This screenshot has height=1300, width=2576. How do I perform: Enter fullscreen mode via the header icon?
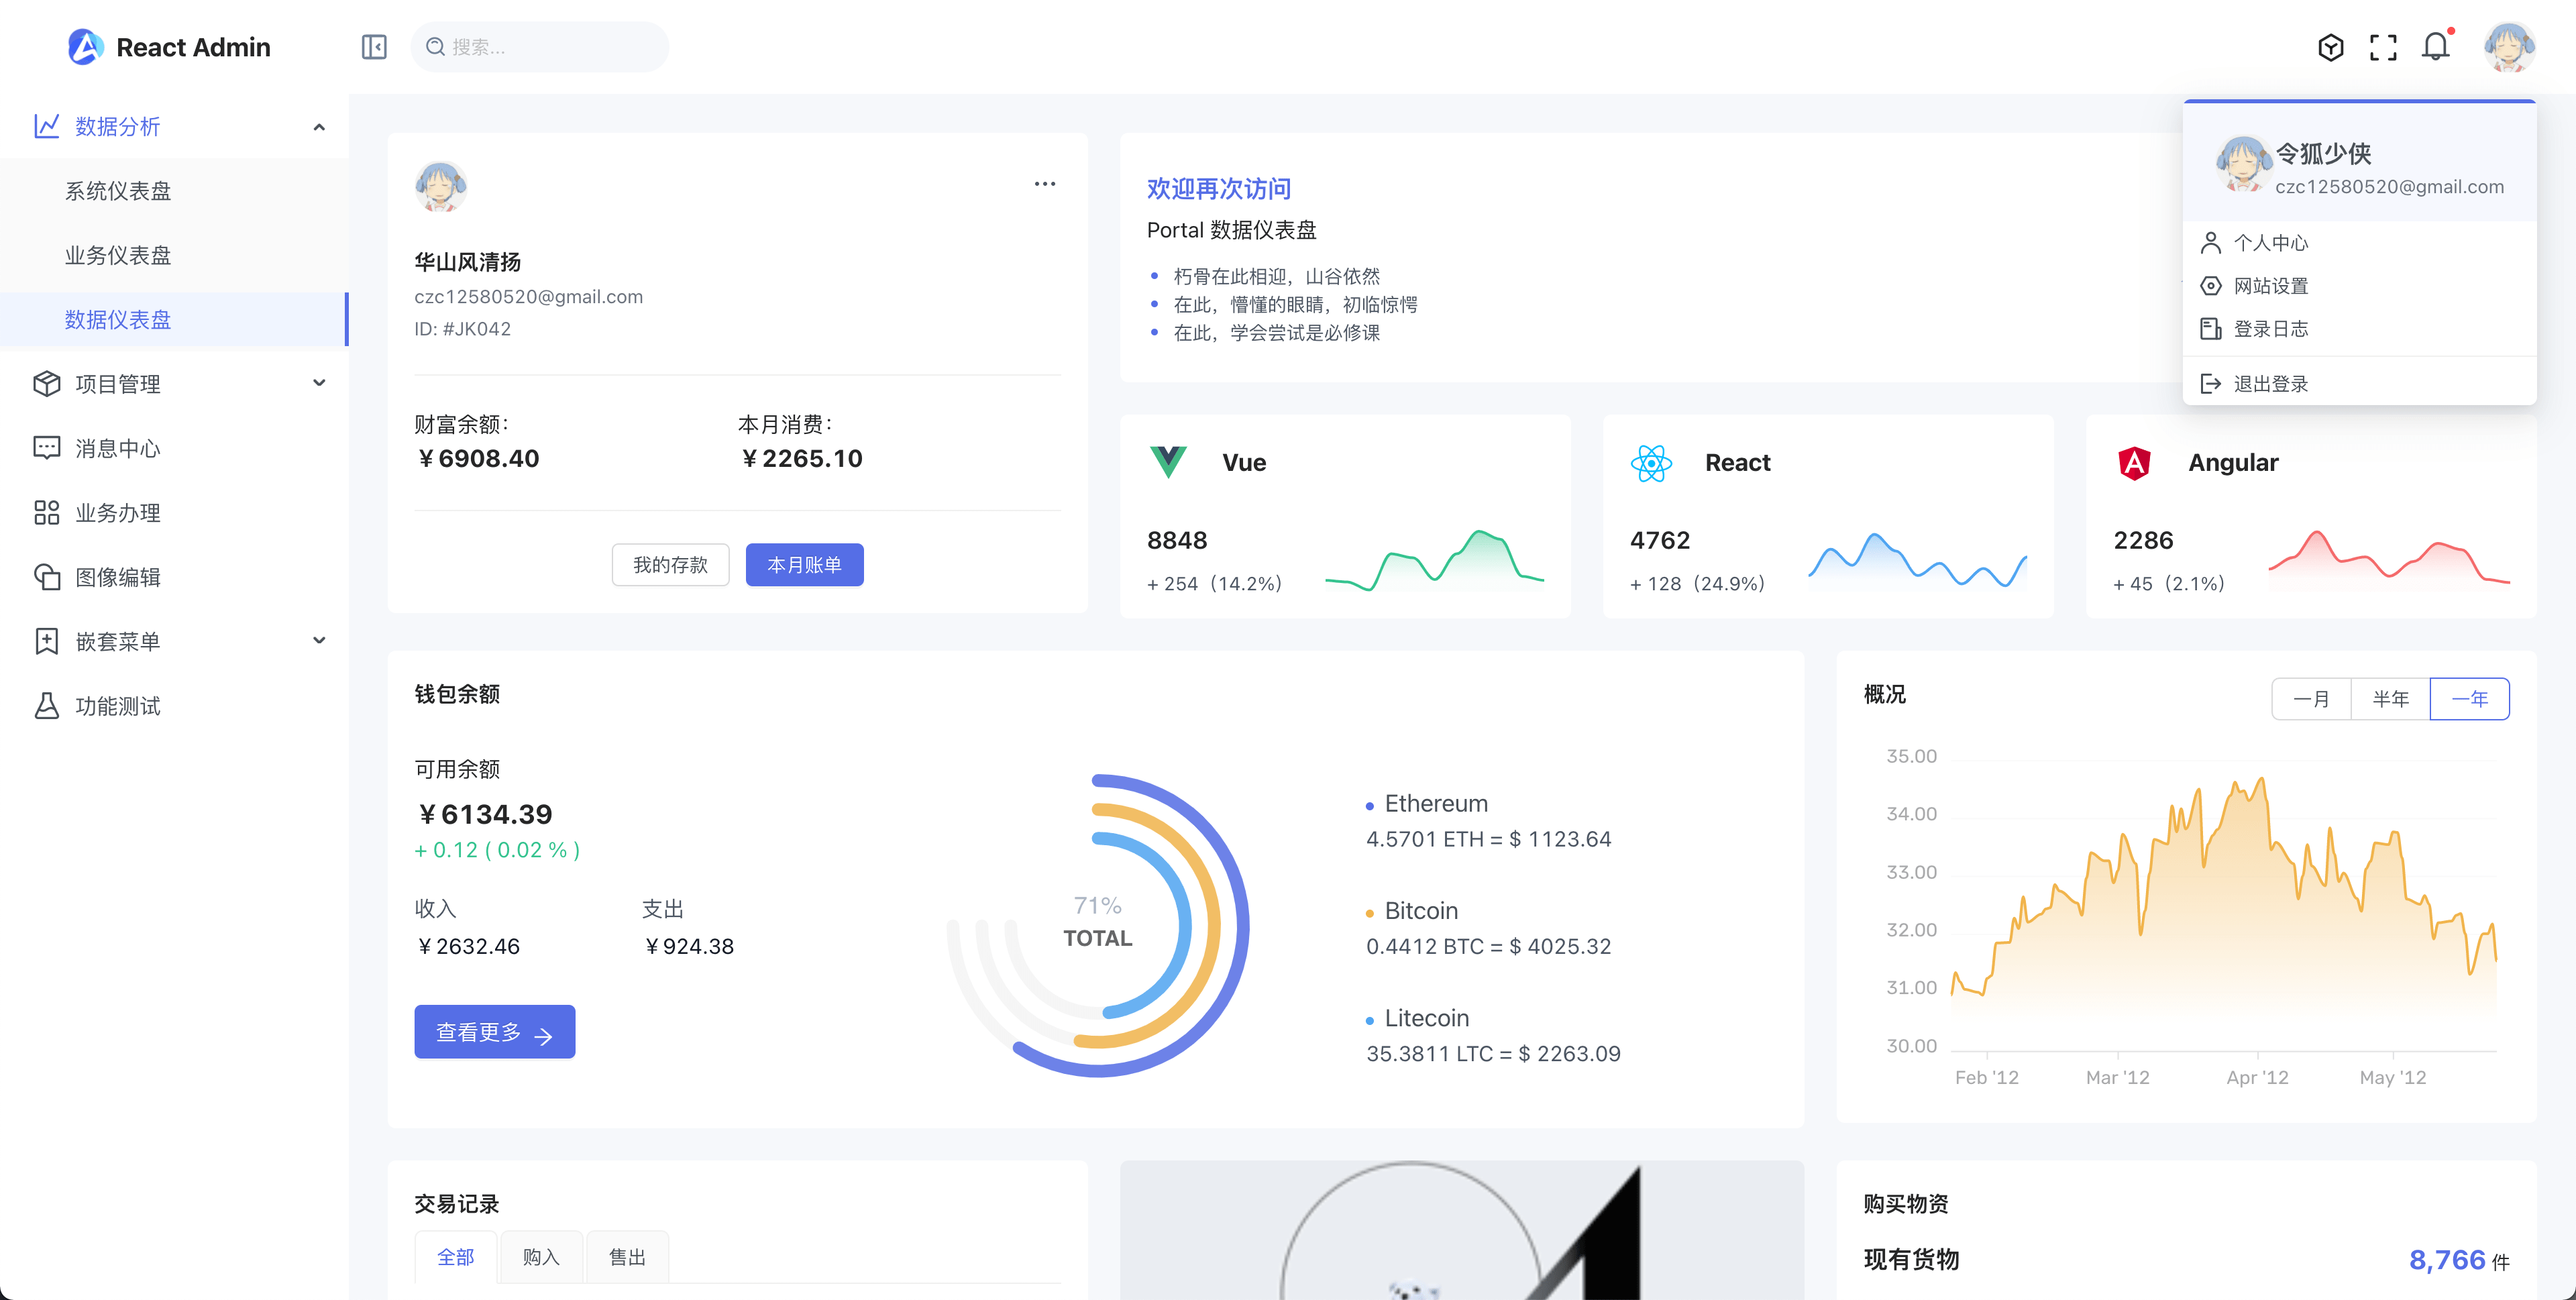click(2383, 47)
